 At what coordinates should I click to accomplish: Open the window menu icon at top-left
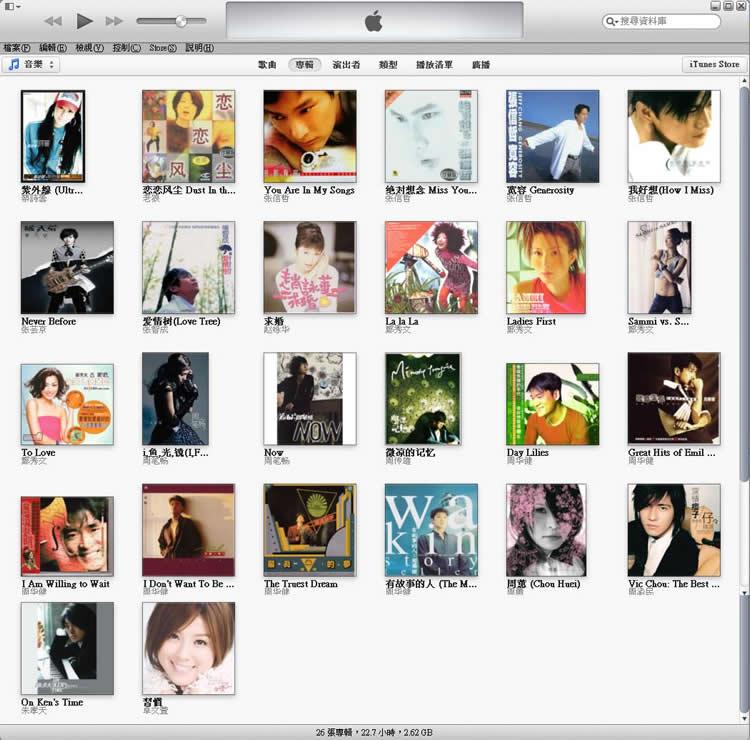(12, 6)
